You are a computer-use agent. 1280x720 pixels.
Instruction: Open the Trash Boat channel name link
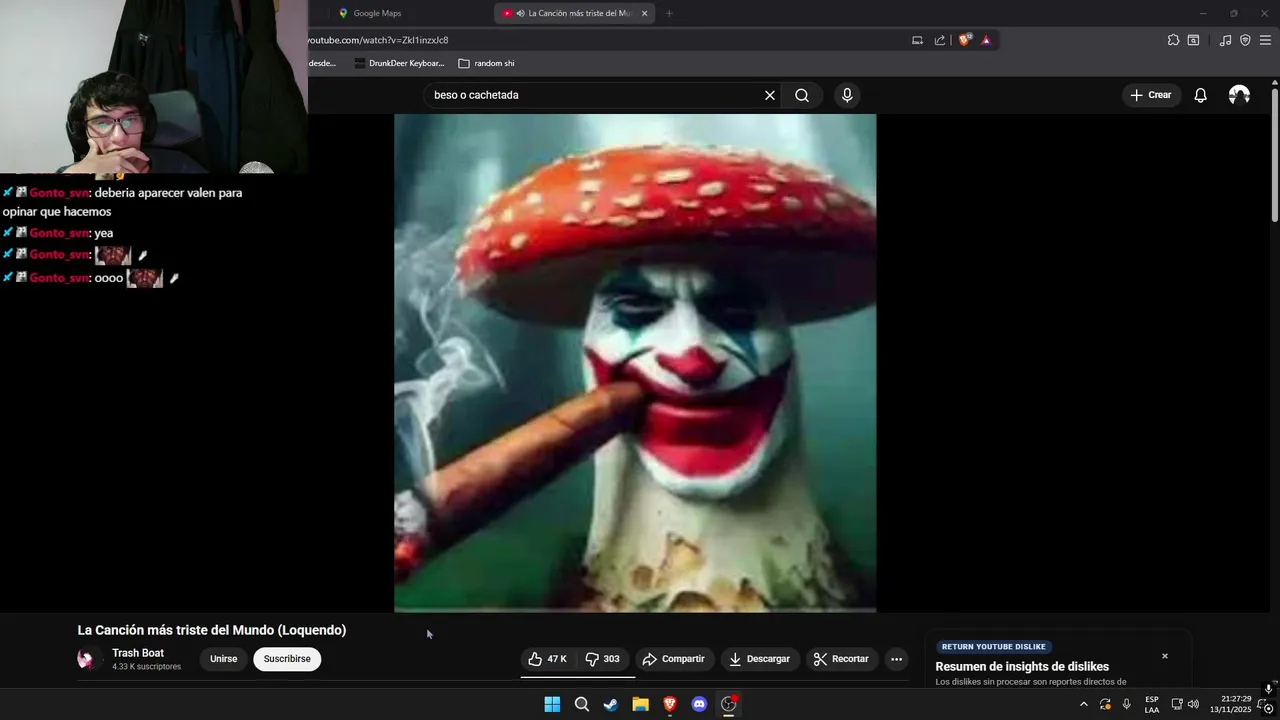click(x=138, y=653)
